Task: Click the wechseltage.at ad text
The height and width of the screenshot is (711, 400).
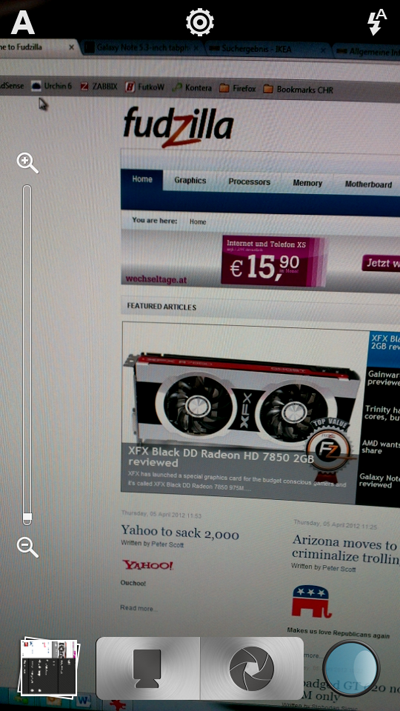Action: point(156,280)
